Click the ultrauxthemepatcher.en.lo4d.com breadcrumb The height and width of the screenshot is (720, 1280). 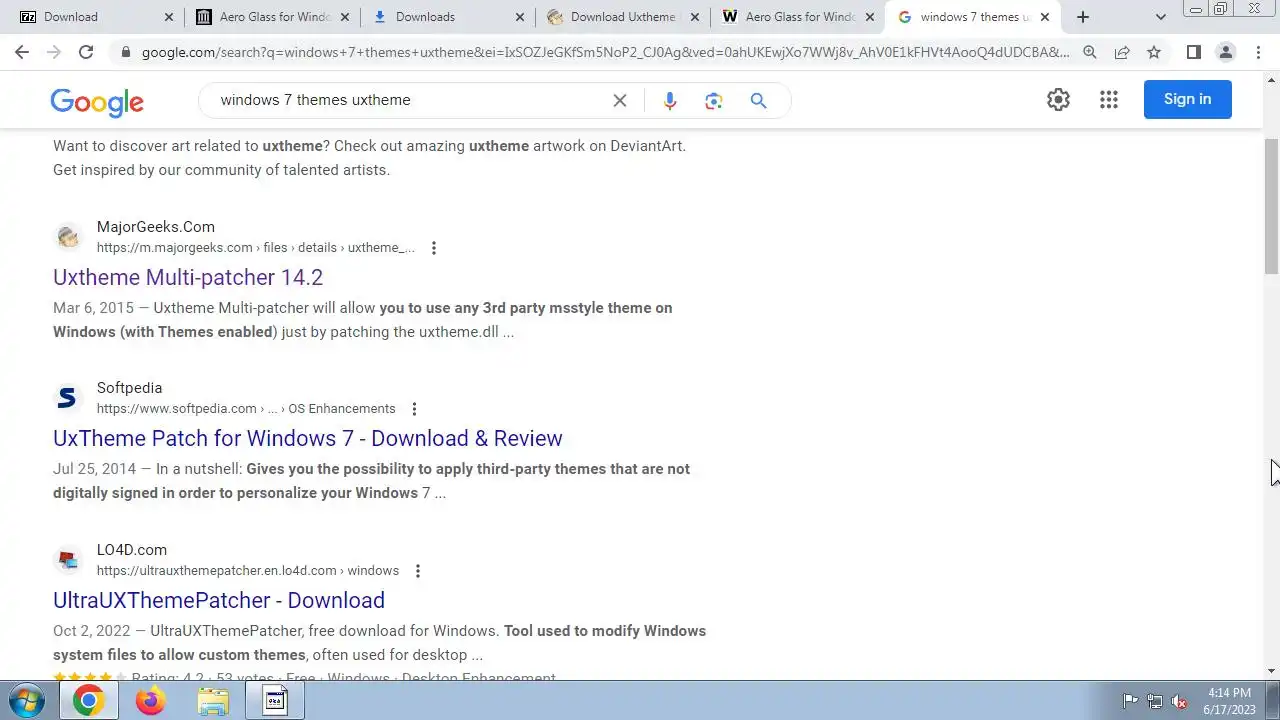click(x=248, y=571)
